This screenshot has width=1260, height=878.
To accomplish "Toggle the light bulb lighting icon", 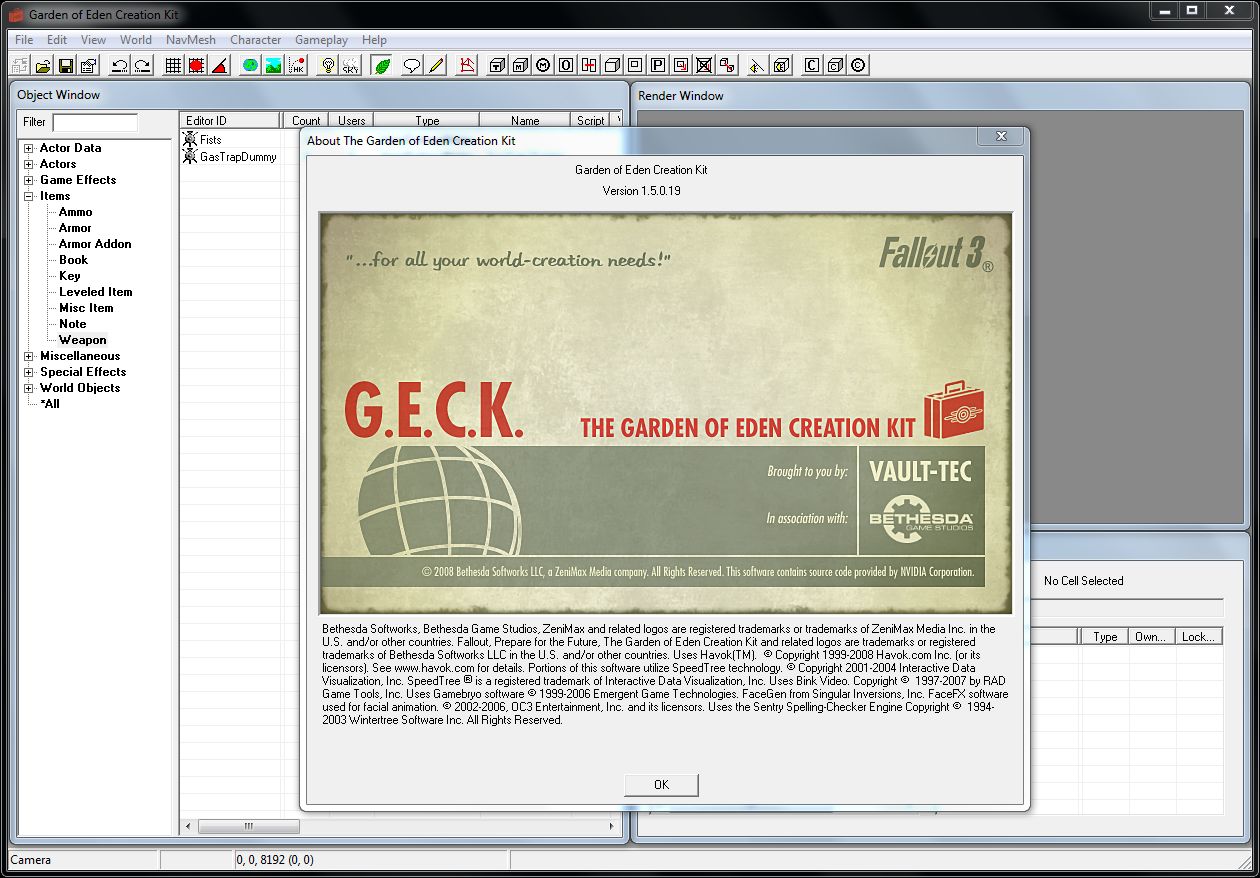I will point(327,66).
